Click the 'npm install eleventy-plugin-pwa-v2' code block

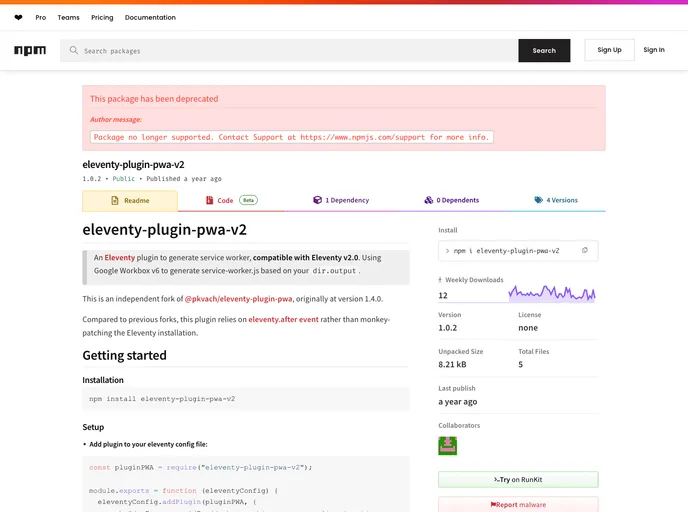pyautogui.click(x=246, y=399)
